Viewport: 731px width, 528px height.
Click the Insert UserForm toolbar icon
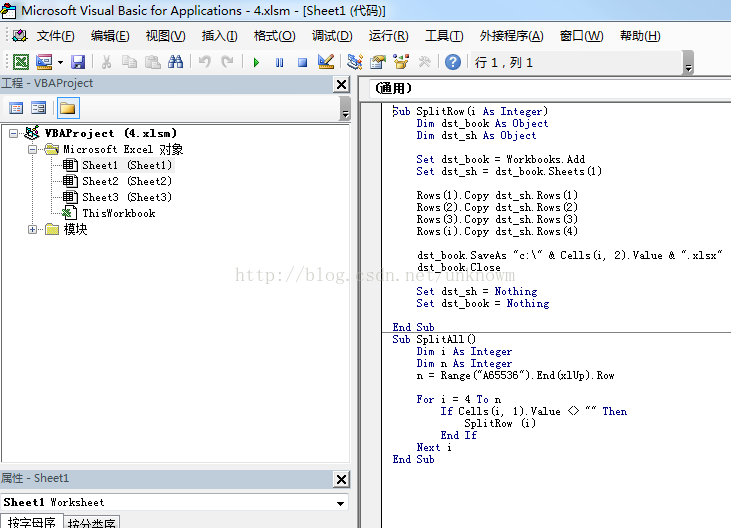44,62
